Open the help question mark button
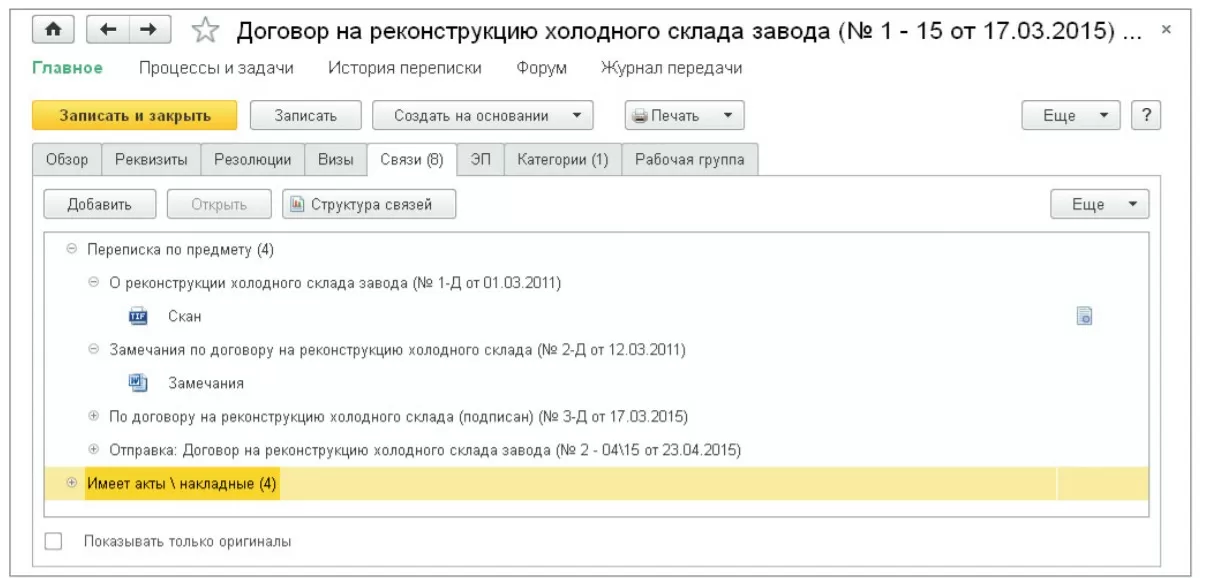Image resolution: width=1207 pixels, height=578 pixels. (1146, 115)
